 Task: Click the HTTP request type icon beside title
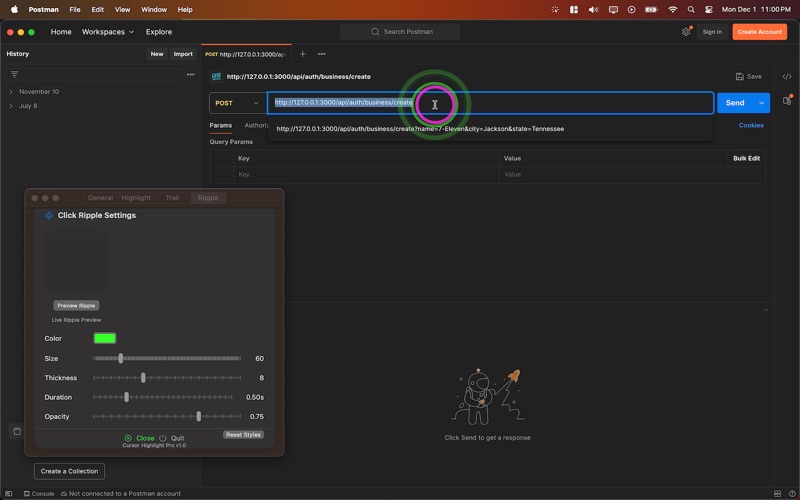pos(216,77)
